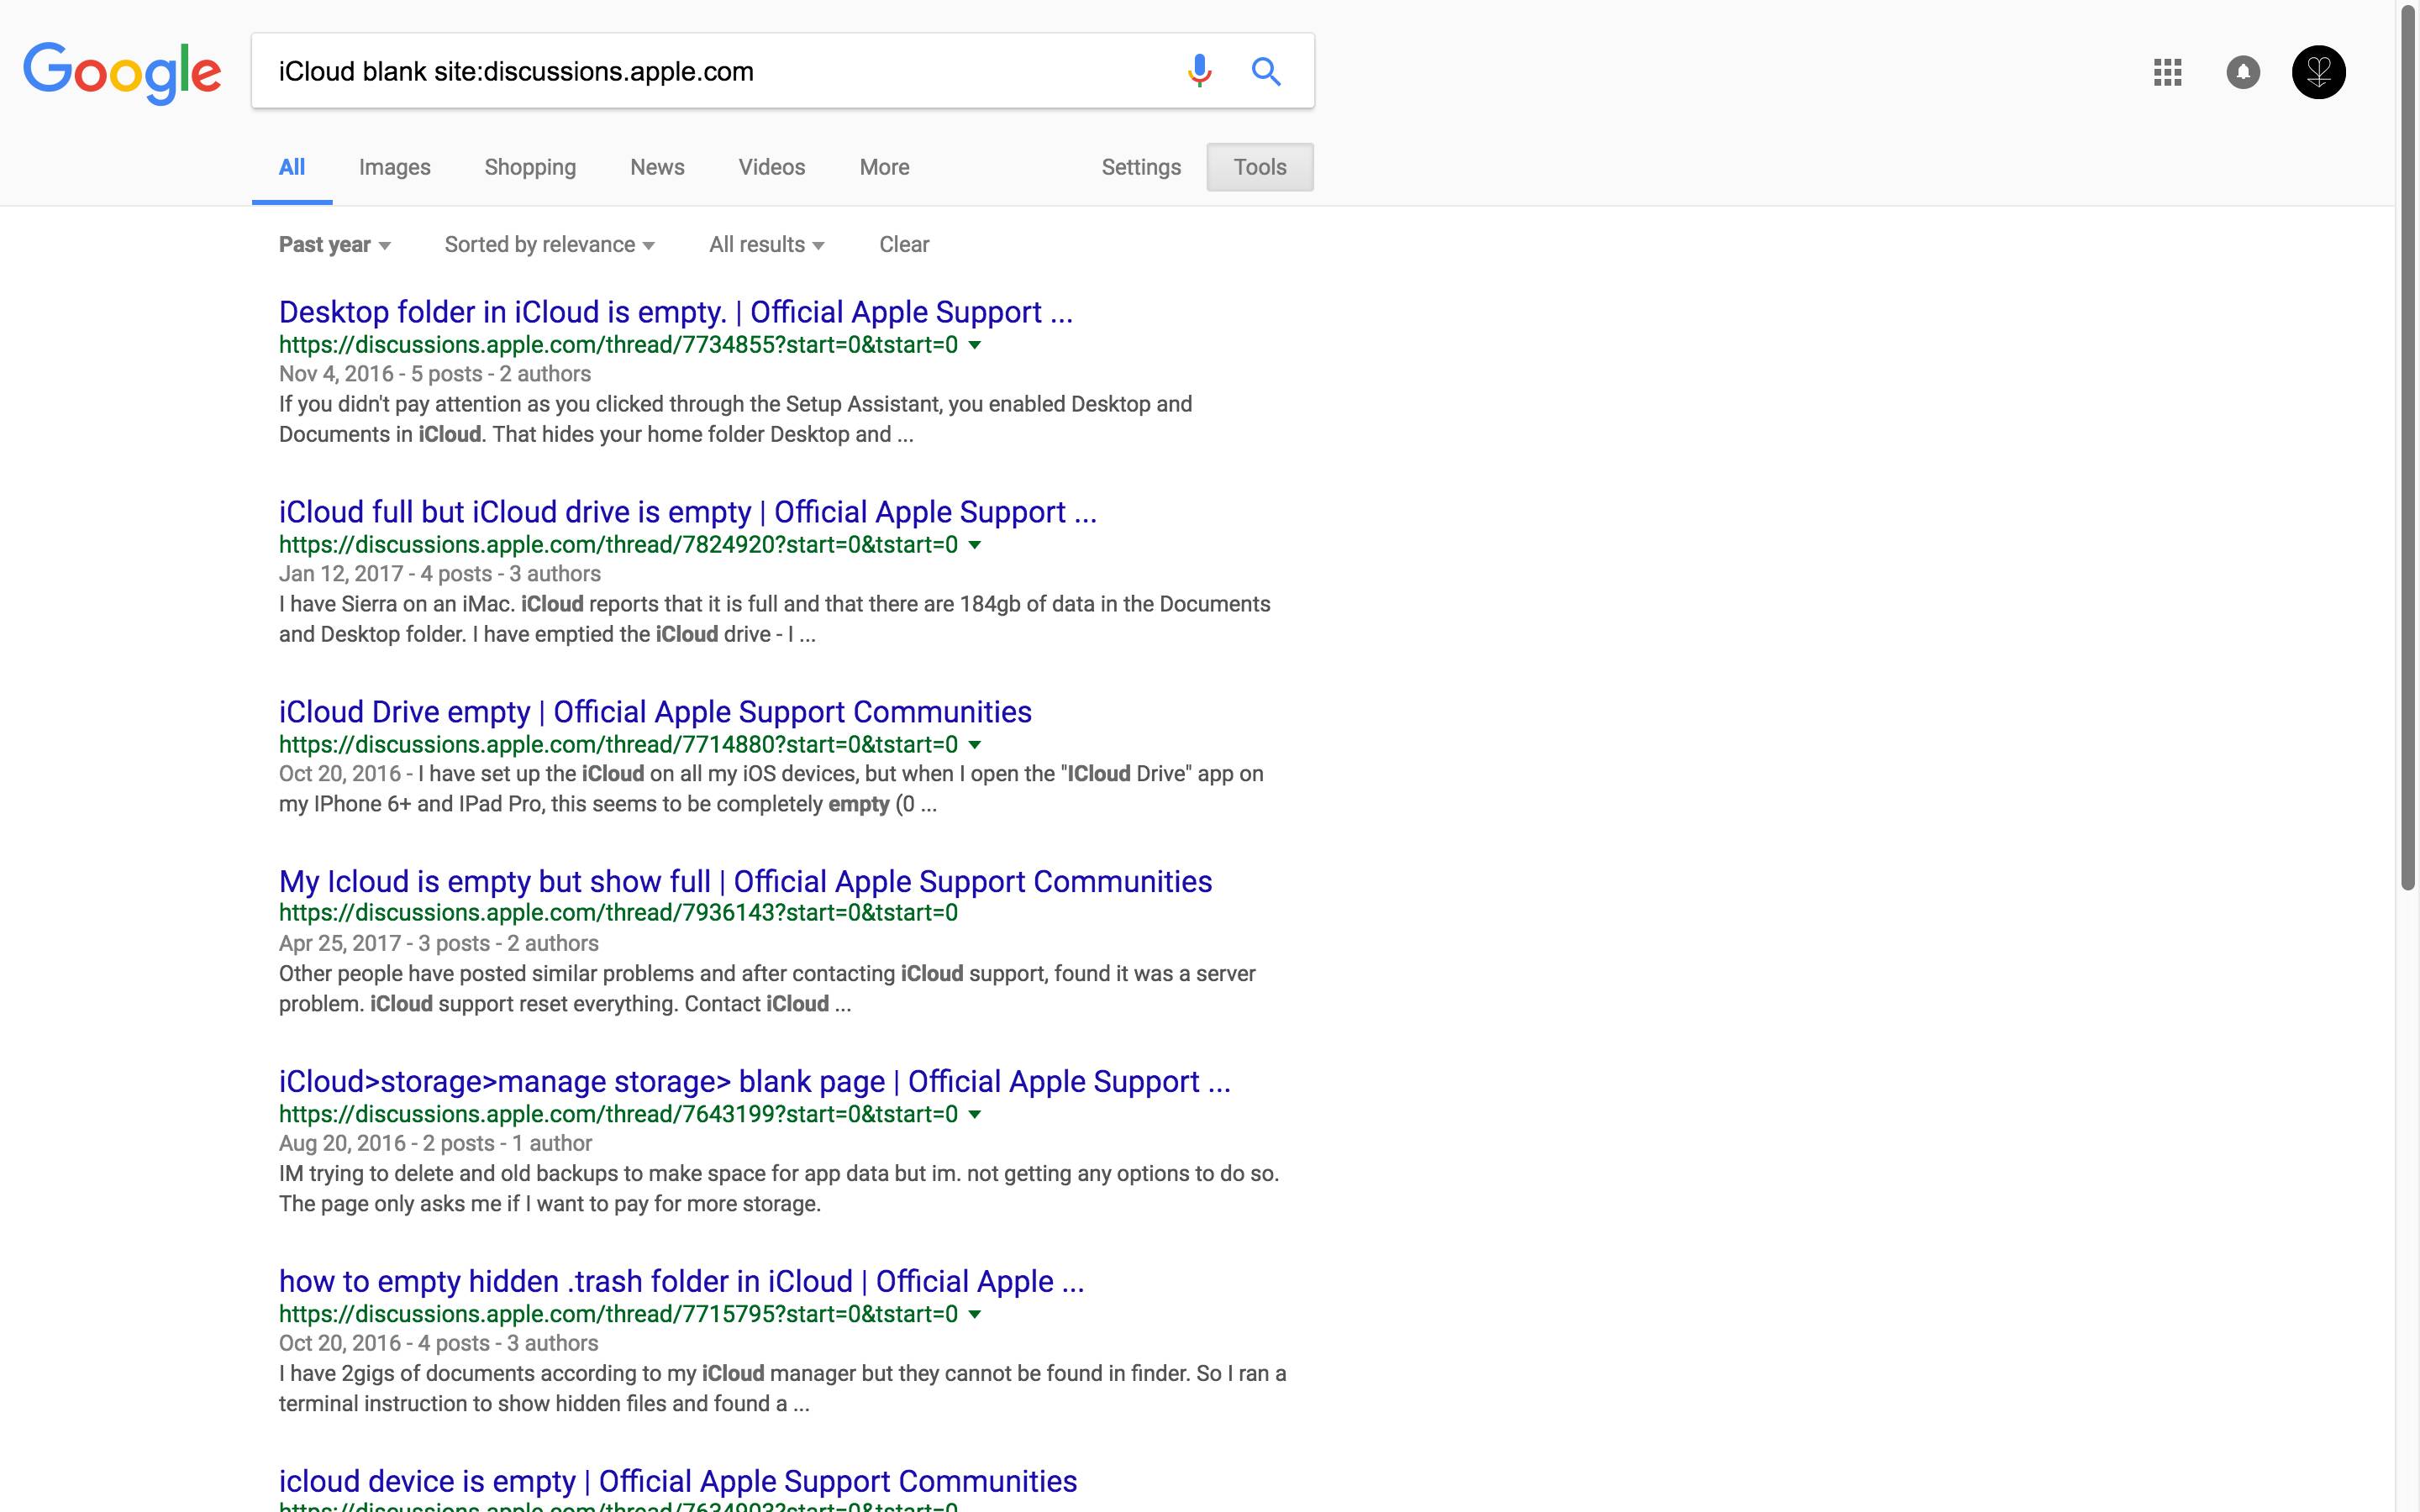
Task: Click the page vertical scrollbar
Action: [2408, 450]
